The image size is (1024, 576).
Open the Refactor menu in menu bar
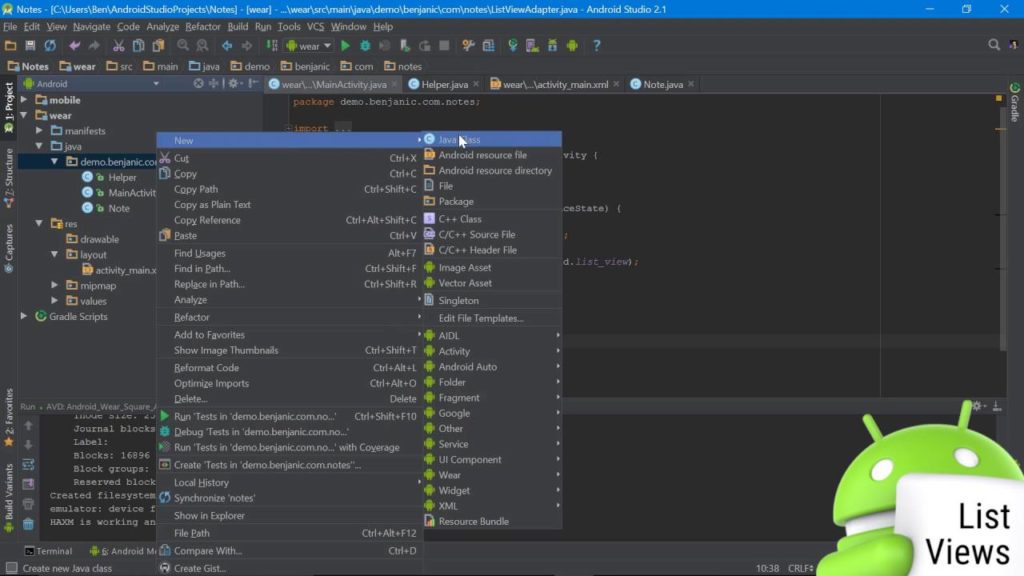202,27
